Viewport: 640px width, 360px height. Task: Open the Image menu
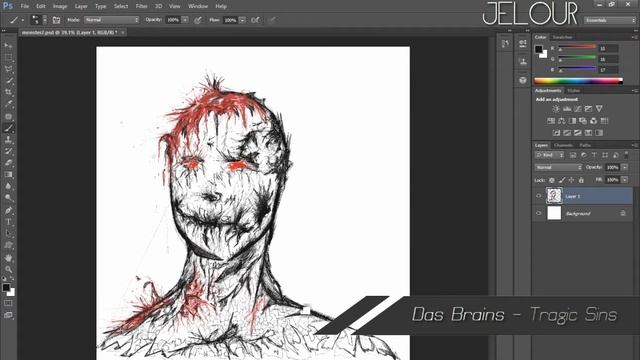click(x=60, y=7)
